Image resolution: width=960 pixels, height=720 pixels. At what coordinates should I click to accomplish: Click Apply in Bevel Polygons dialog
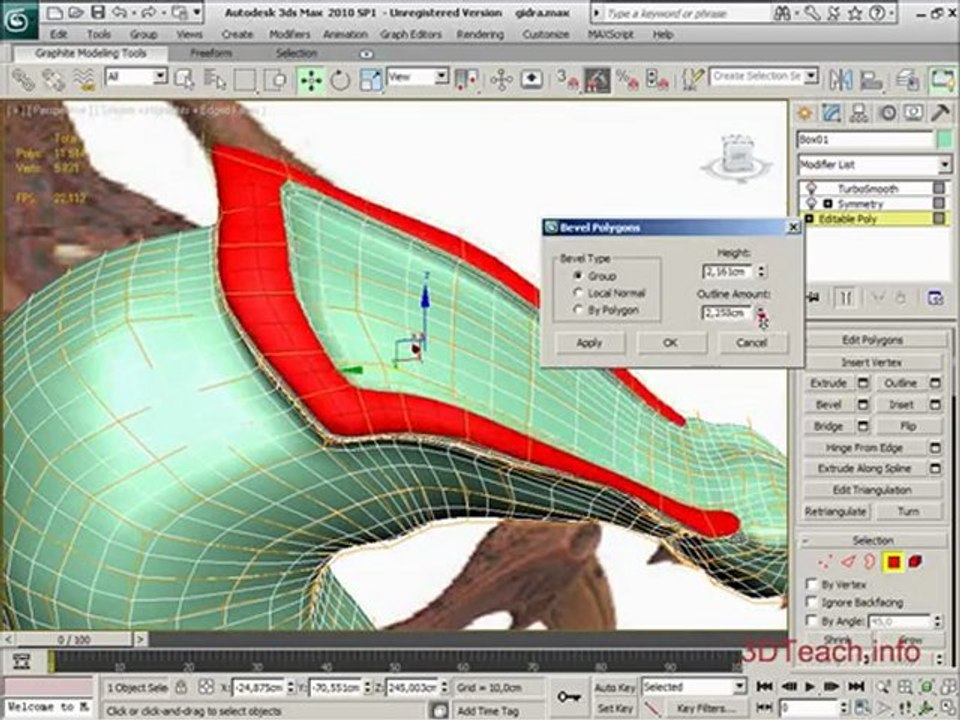click(590, 343)
